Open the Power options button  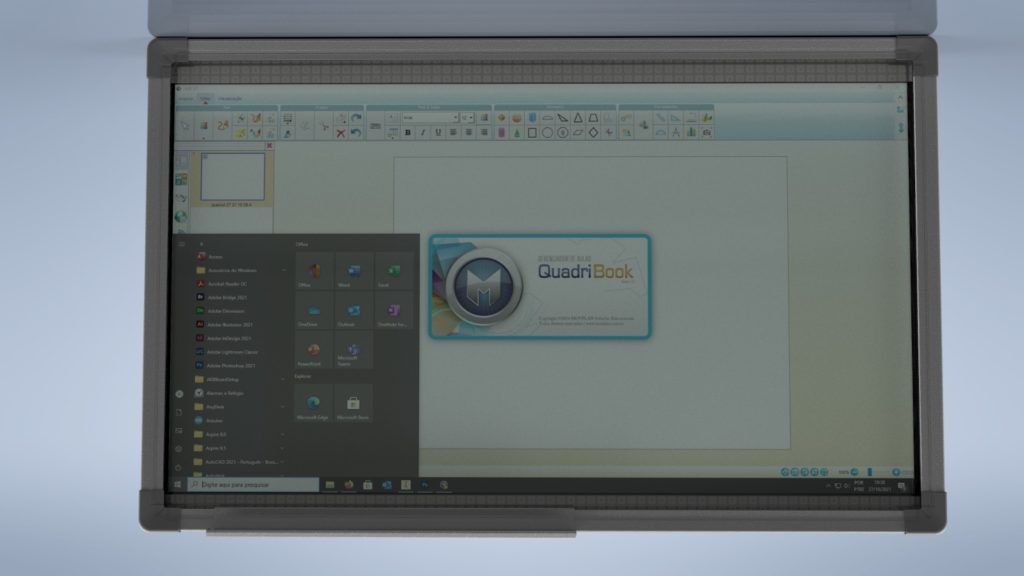[x=179, y=467]
